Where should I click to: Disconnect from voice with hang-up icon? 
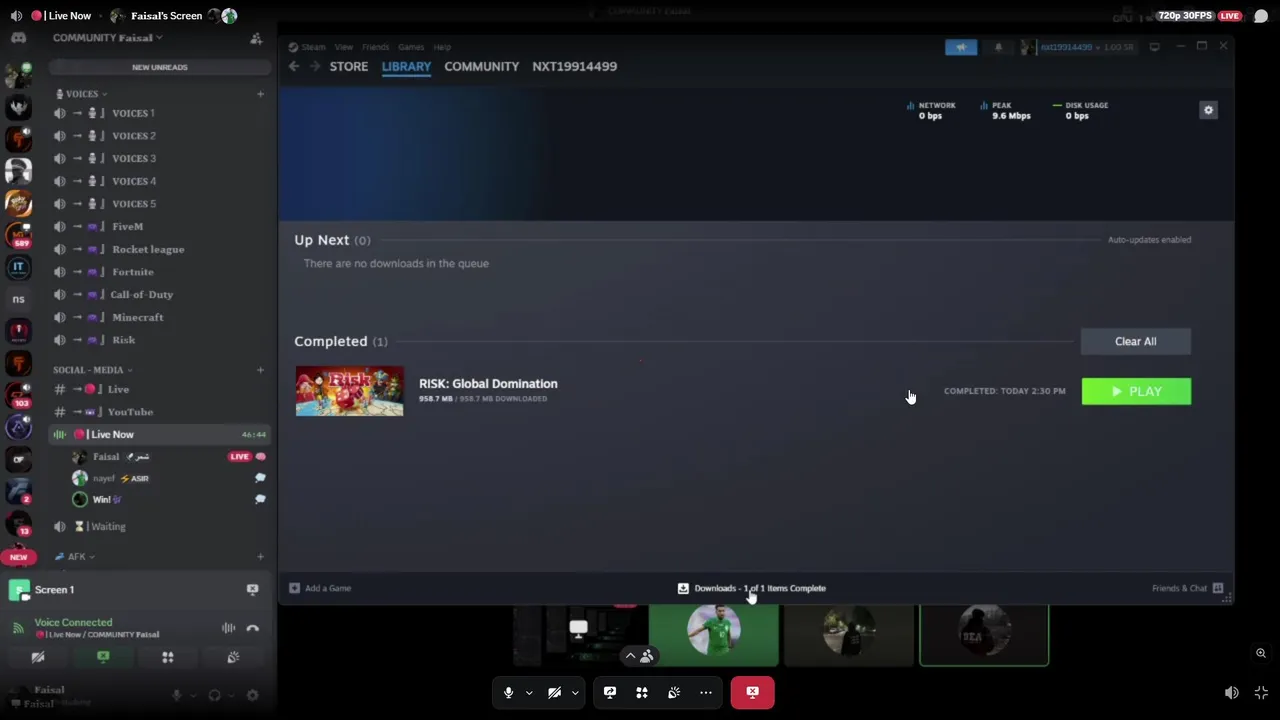[252, 628]
